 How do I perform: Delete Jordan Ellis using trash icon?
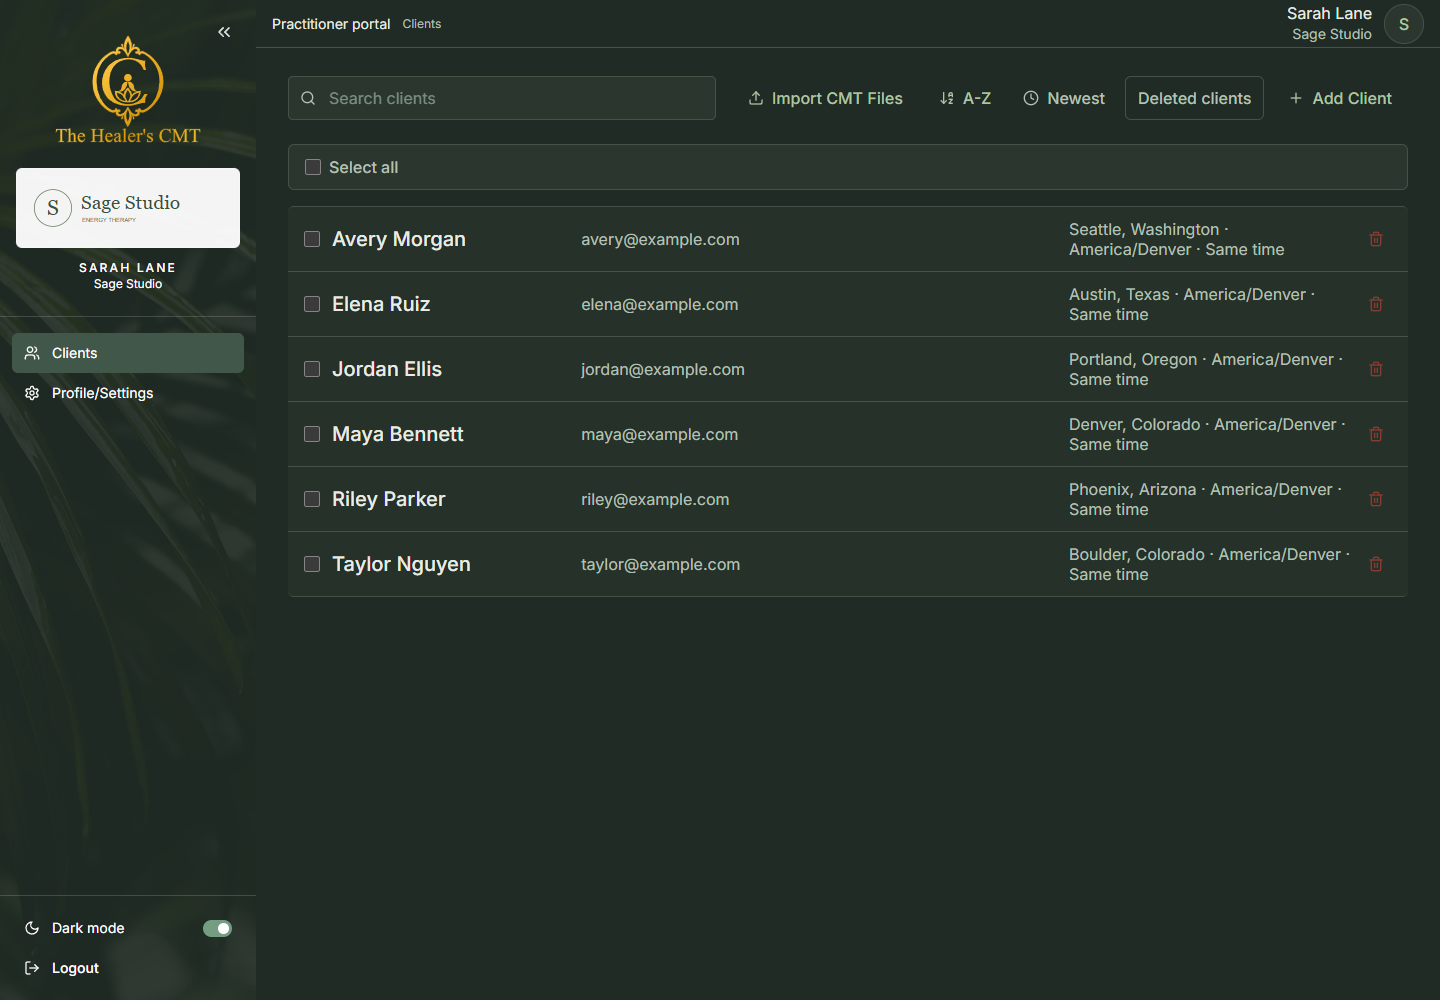click(x=1376, y=369)
